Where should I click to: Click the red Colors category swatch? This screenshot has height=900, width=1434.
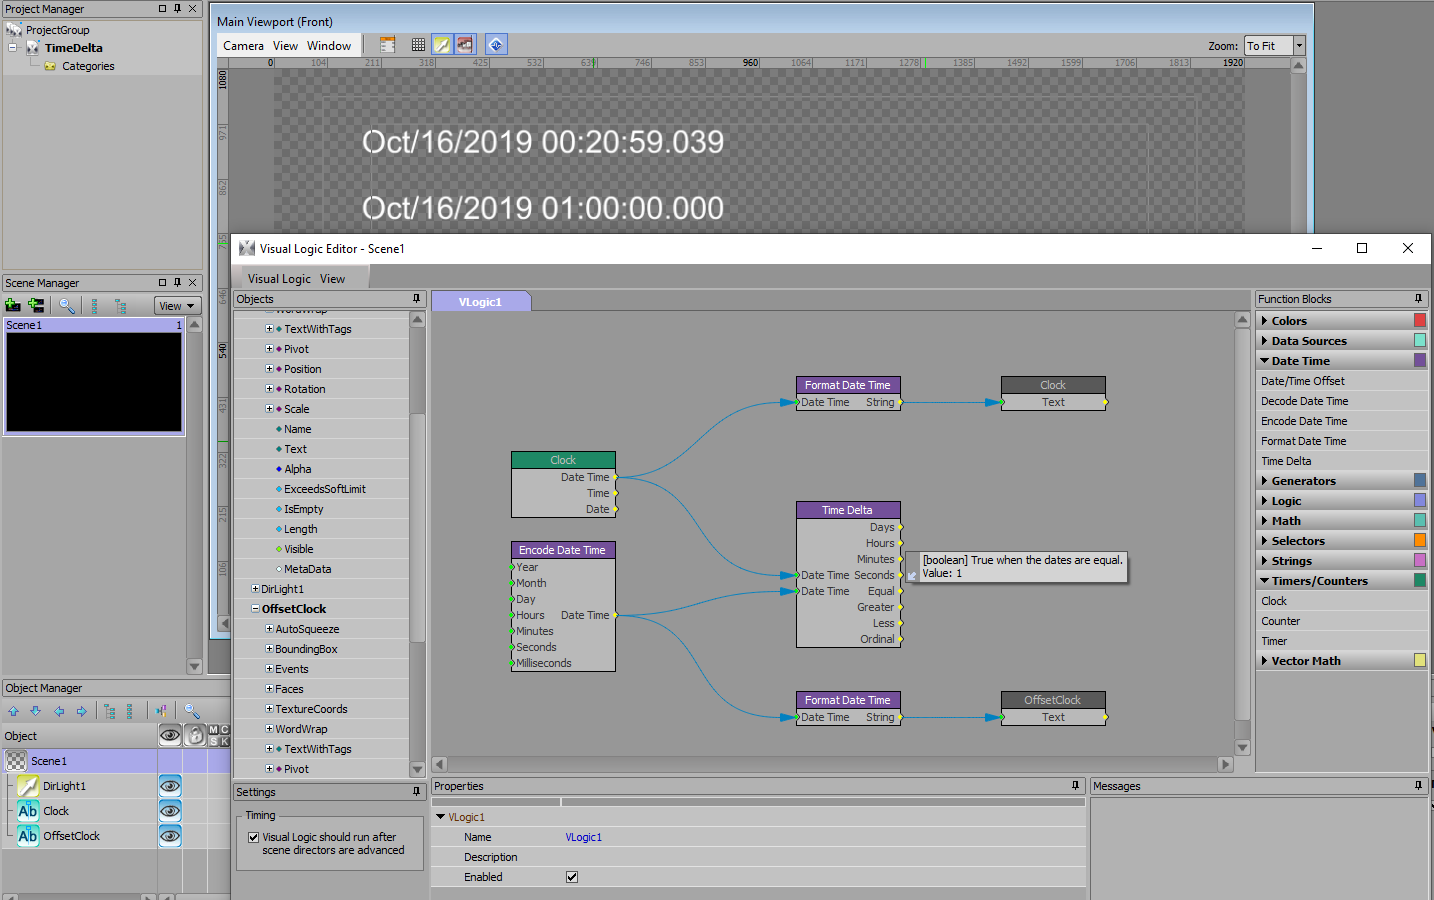tap(1419, 321)
